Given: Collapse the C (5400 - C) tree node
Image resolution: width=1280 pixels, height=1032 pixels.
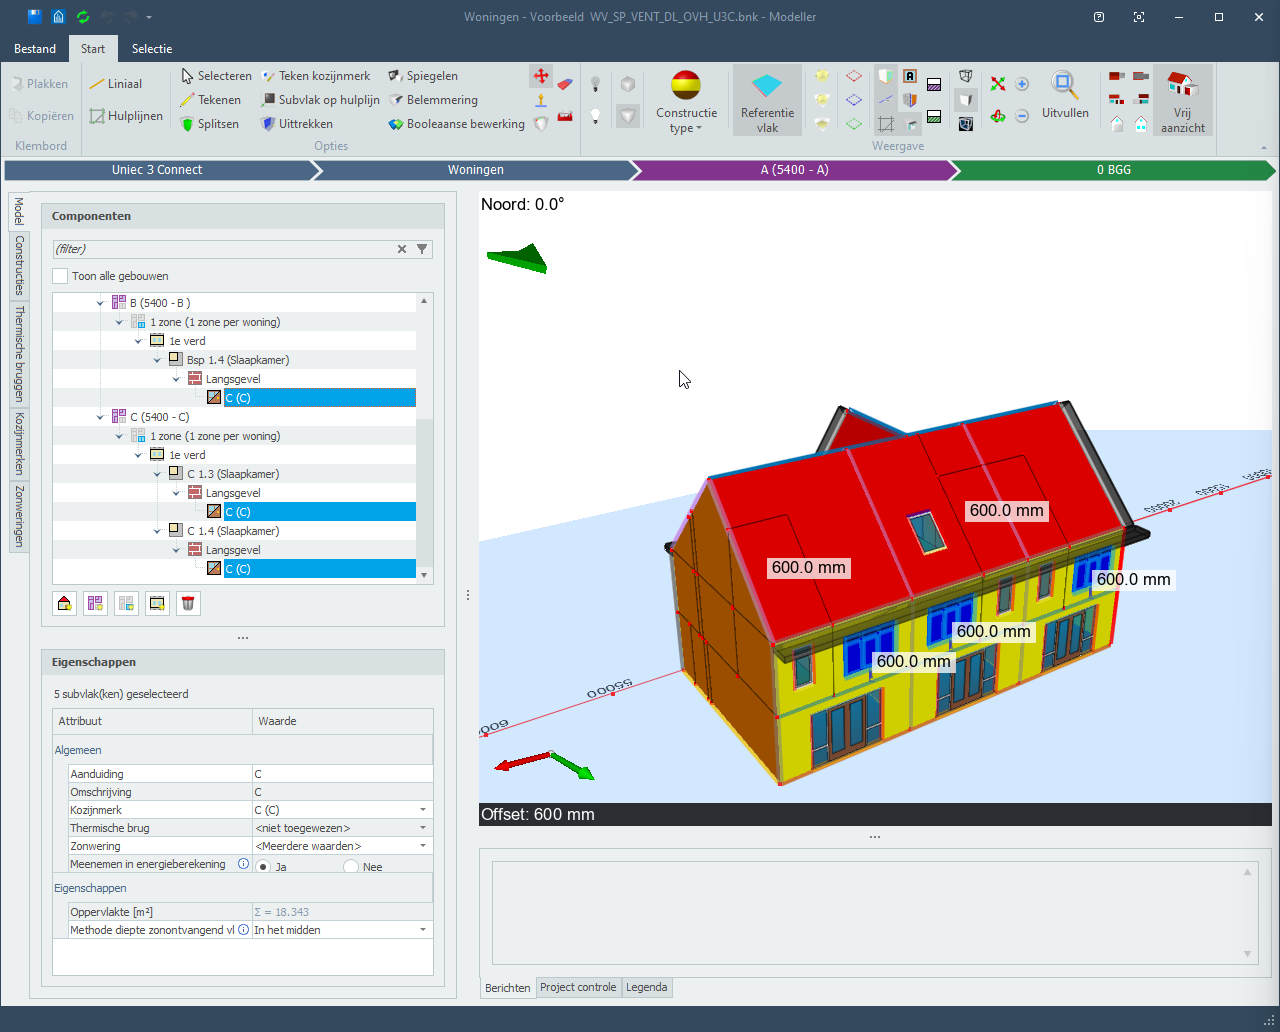Looking at the screenshot, I should click(100, 417).
